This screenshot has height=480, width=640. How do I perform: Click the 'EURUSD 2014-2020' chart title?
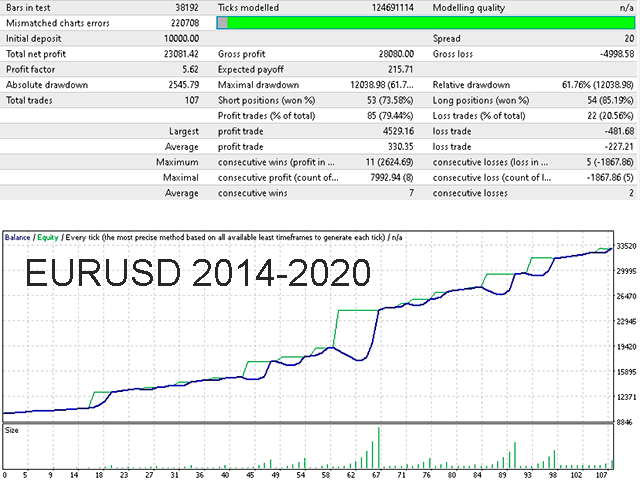198,273
